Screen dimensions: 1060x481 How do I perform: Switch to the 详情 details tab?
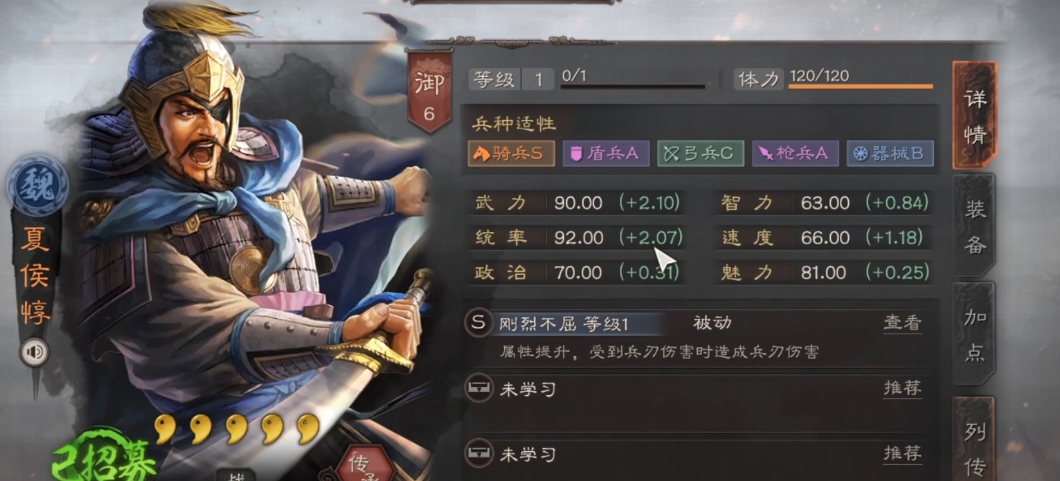[x=974, y=116]
